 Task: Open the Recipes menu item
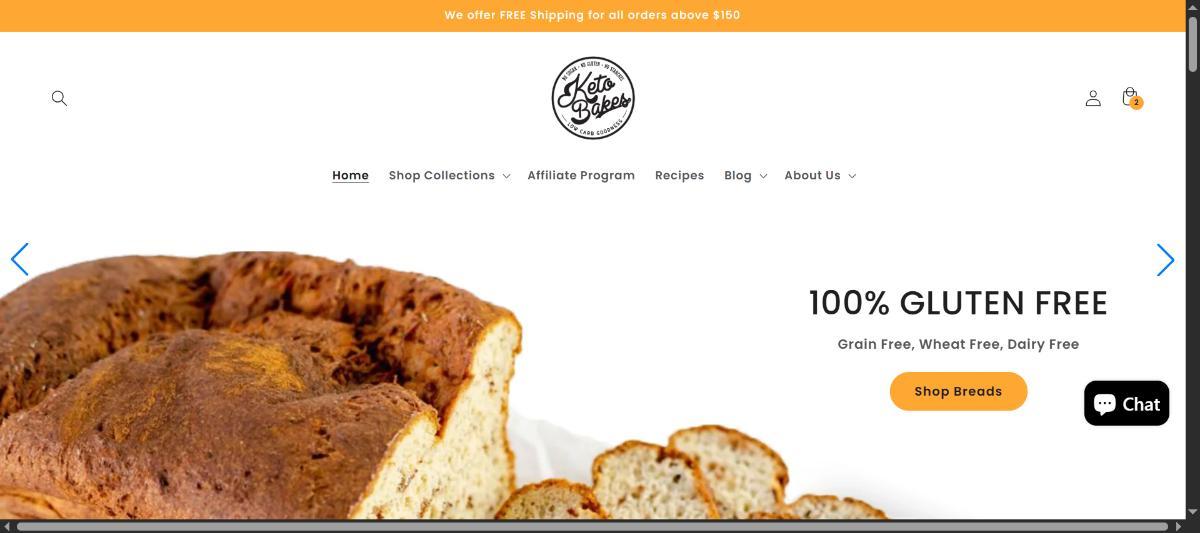point(679,176)
